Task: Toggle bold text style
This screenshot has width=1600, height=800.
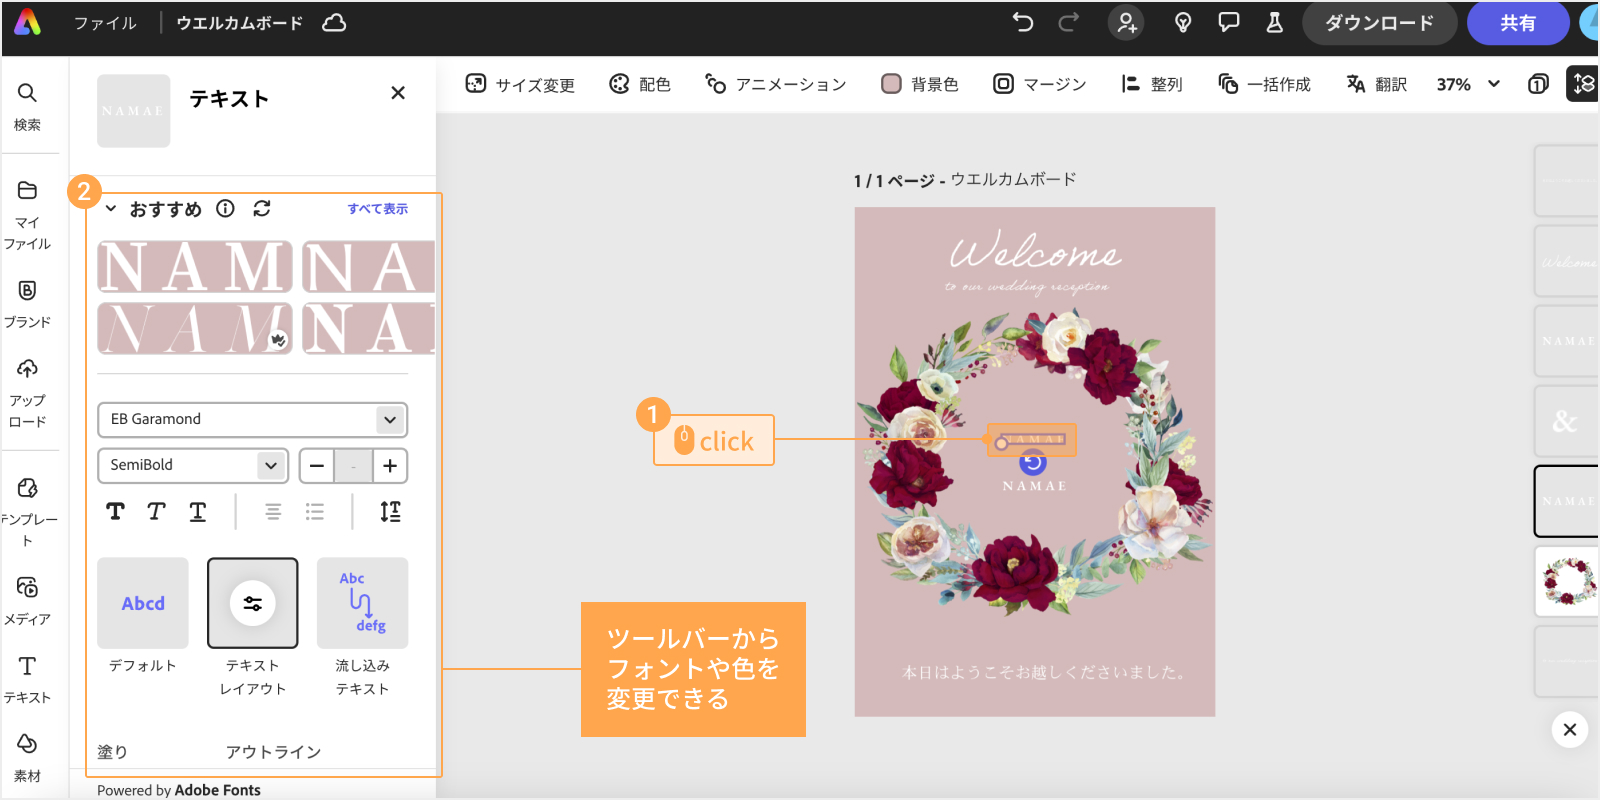Action: [116, 512]
